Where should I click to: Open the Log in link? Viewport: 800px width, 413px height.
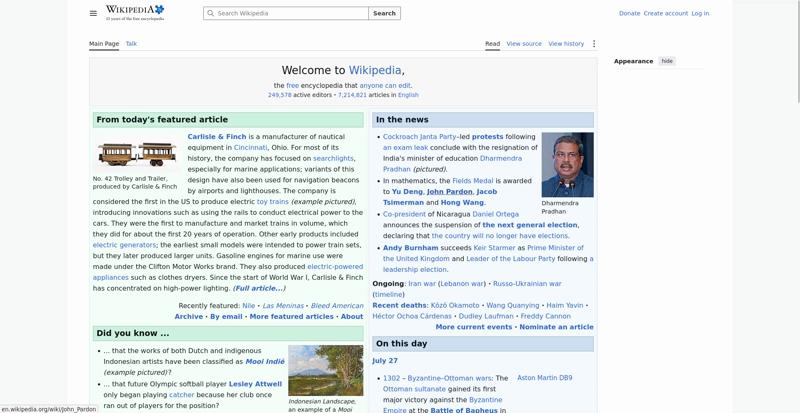coord(700,13)
